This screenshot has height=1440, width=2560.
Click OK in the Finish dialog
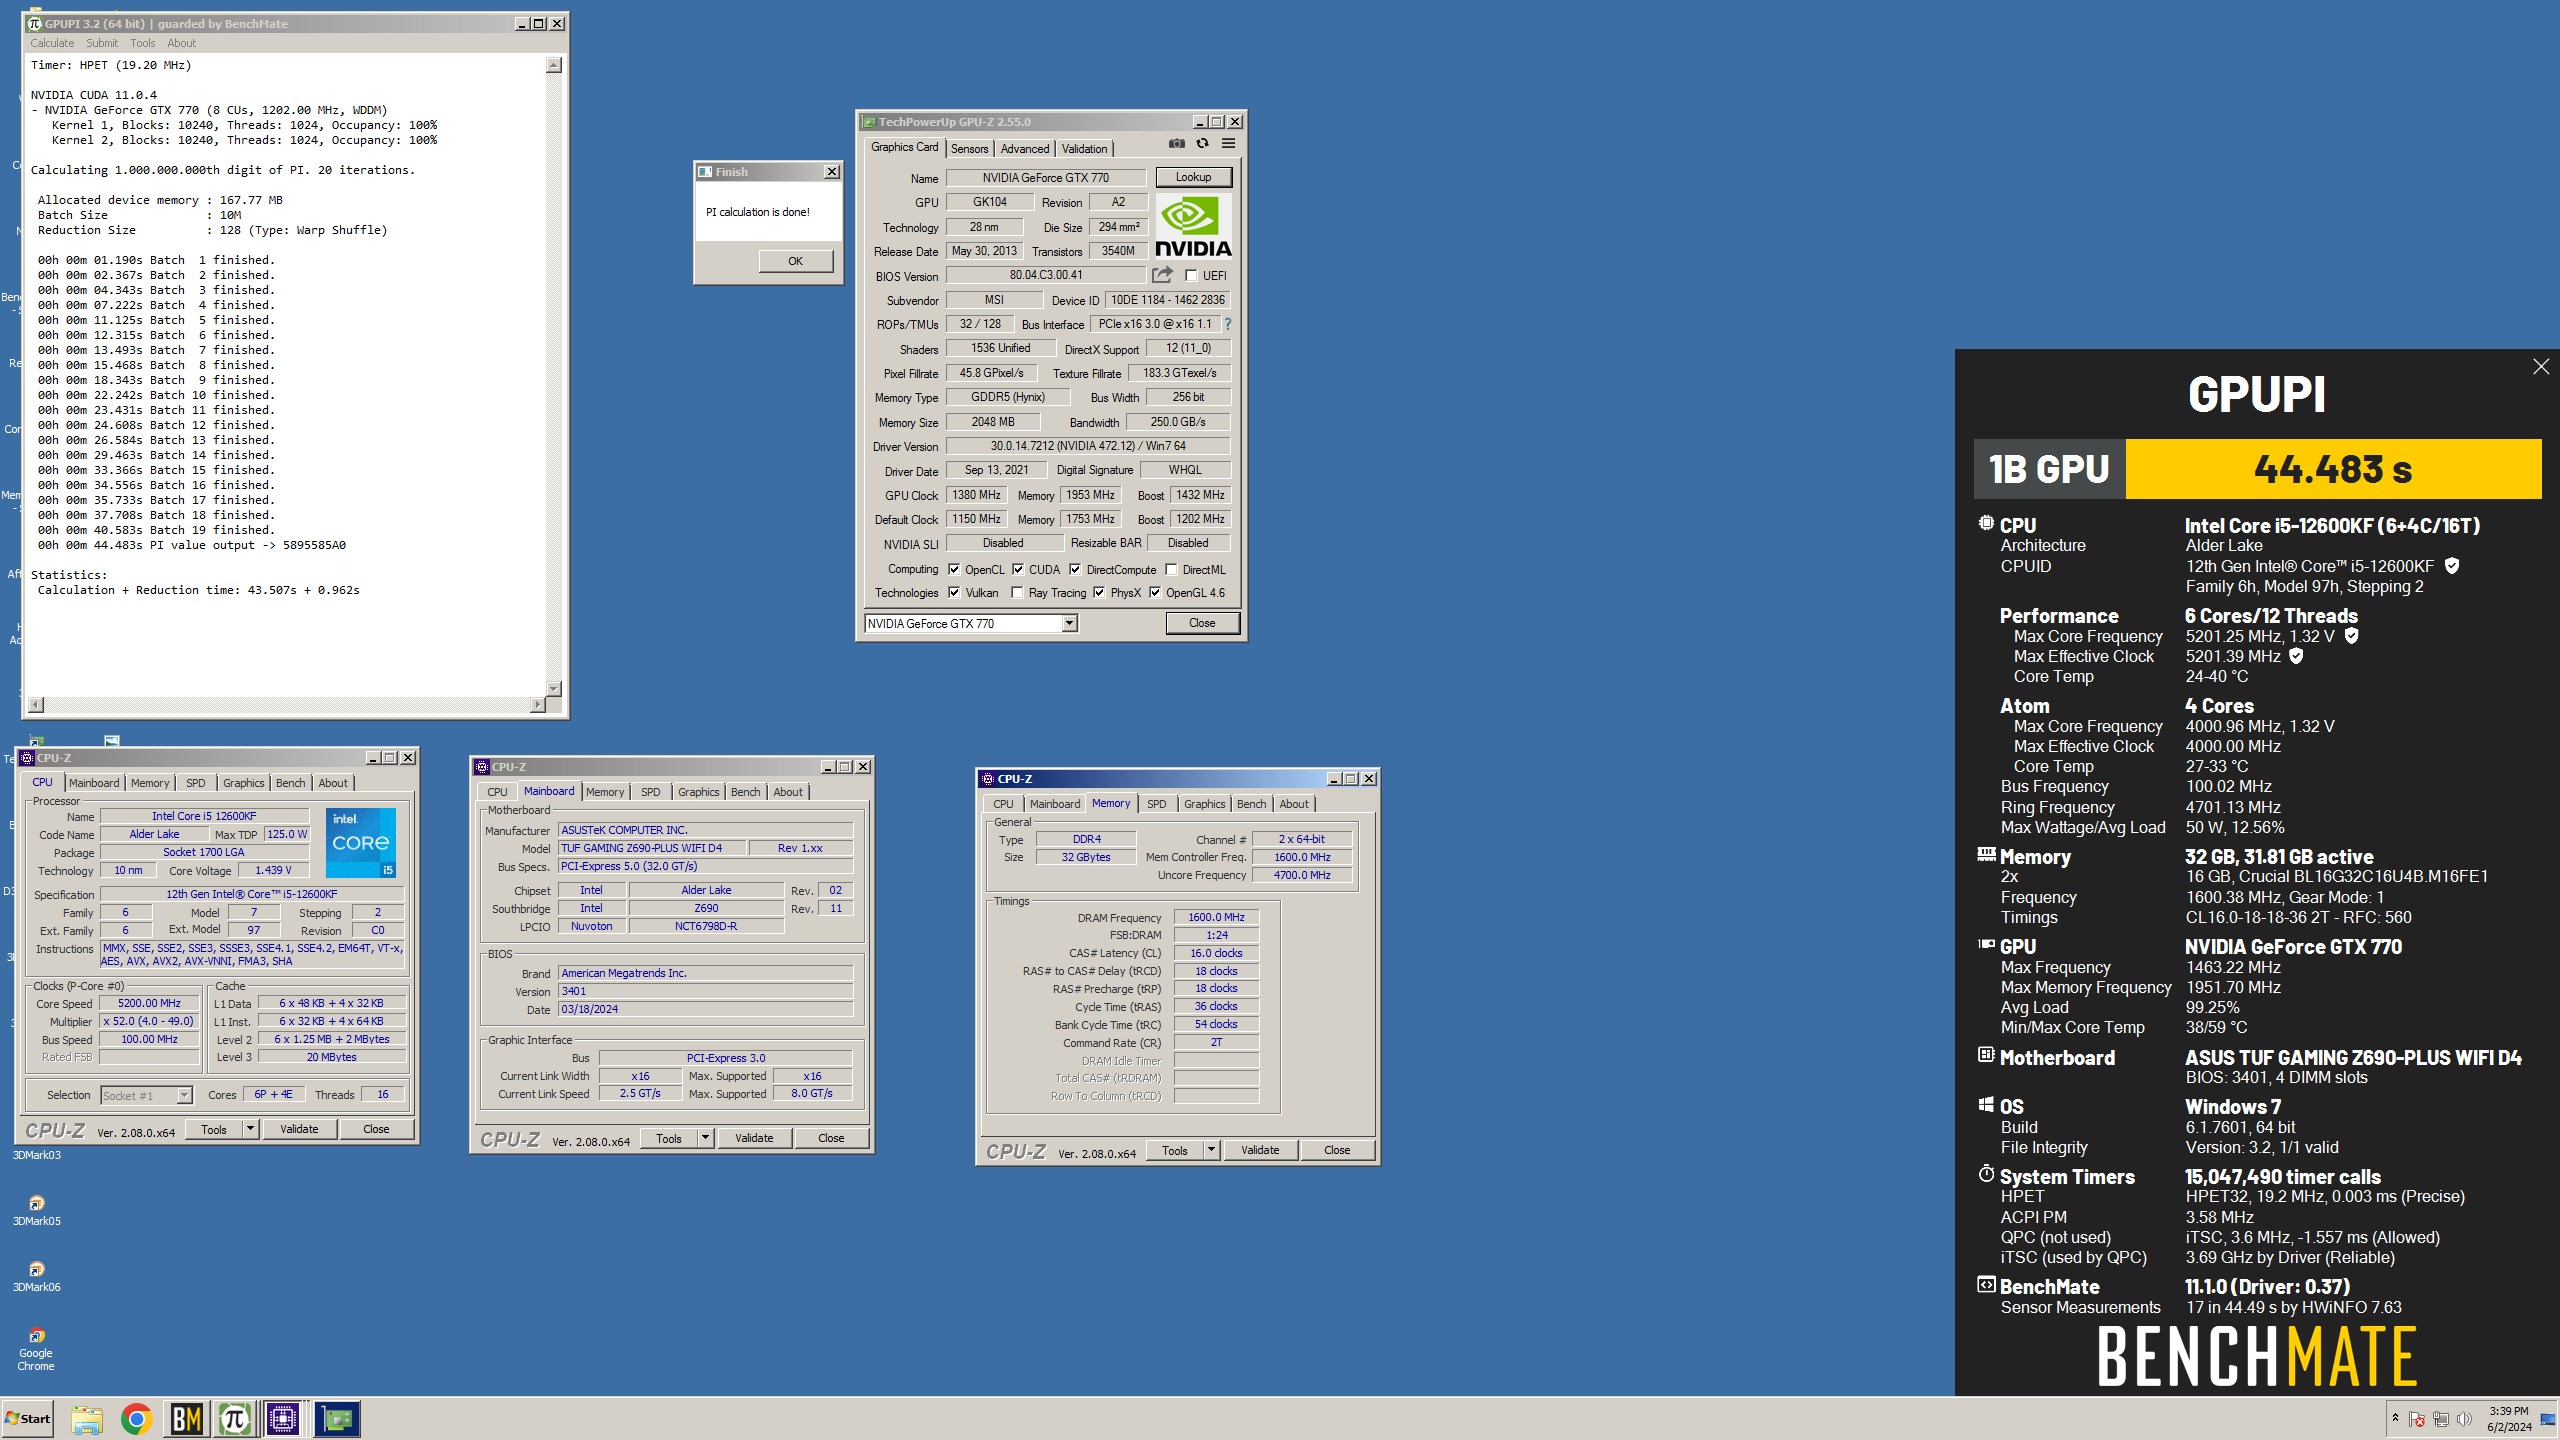pos(795,261)
